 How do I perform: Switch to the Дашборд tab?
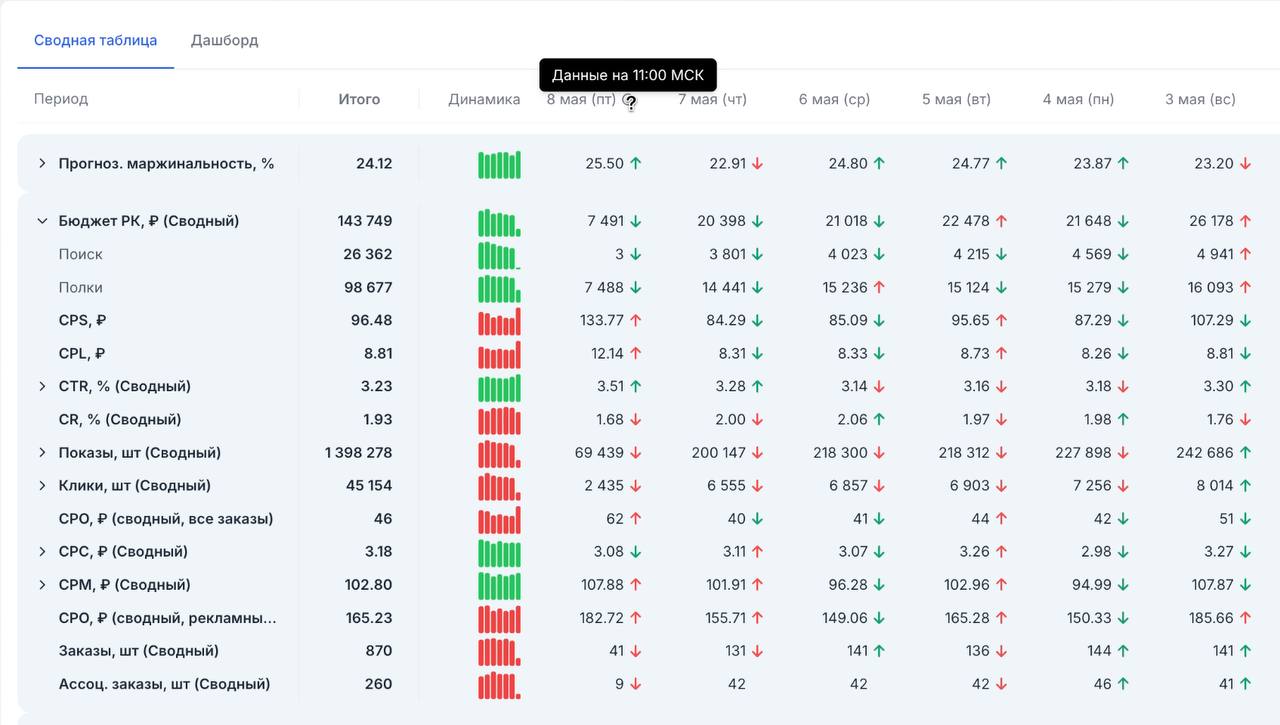click(x=225, y=40)
